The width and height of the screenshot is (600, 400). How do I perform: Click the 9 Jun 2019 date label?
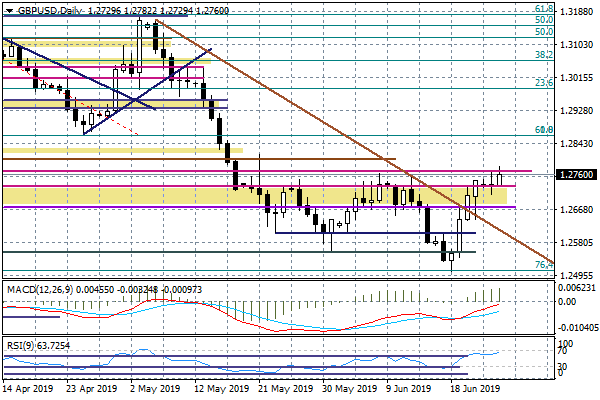(409, 389)
